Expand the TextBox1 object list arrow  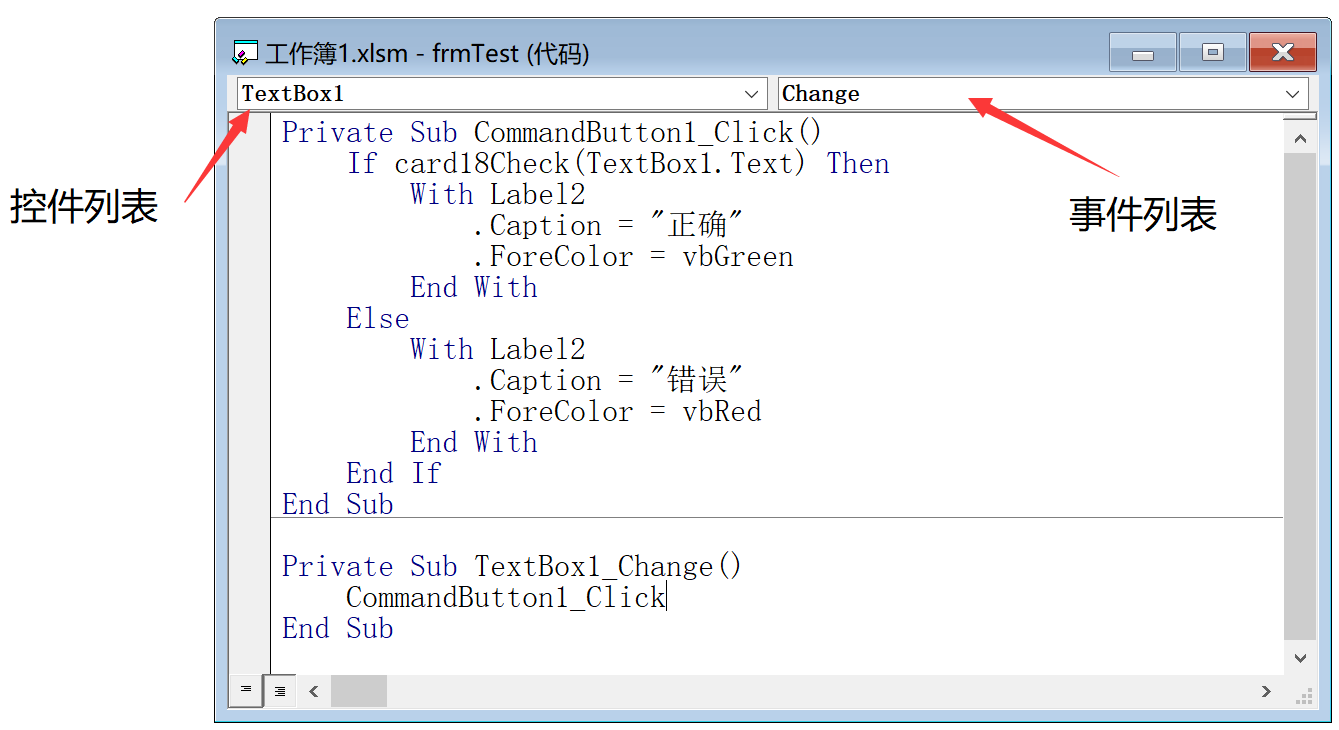(x=752, y=94)
